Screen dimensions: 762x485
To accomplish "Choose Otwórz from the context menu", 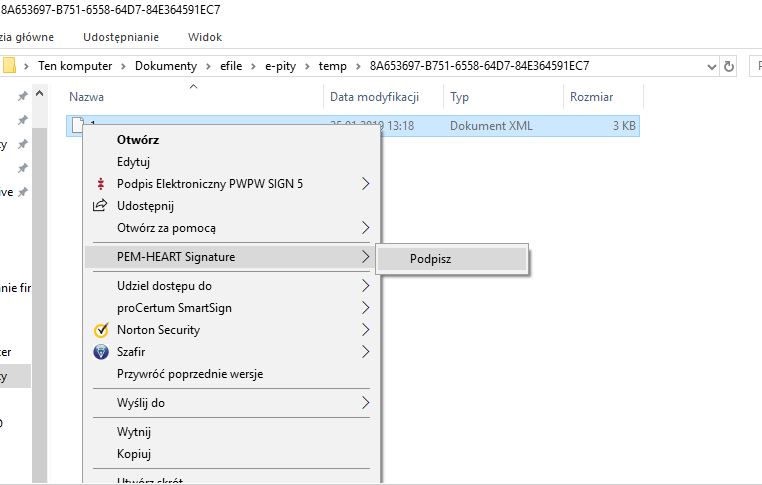I will 138,140.
